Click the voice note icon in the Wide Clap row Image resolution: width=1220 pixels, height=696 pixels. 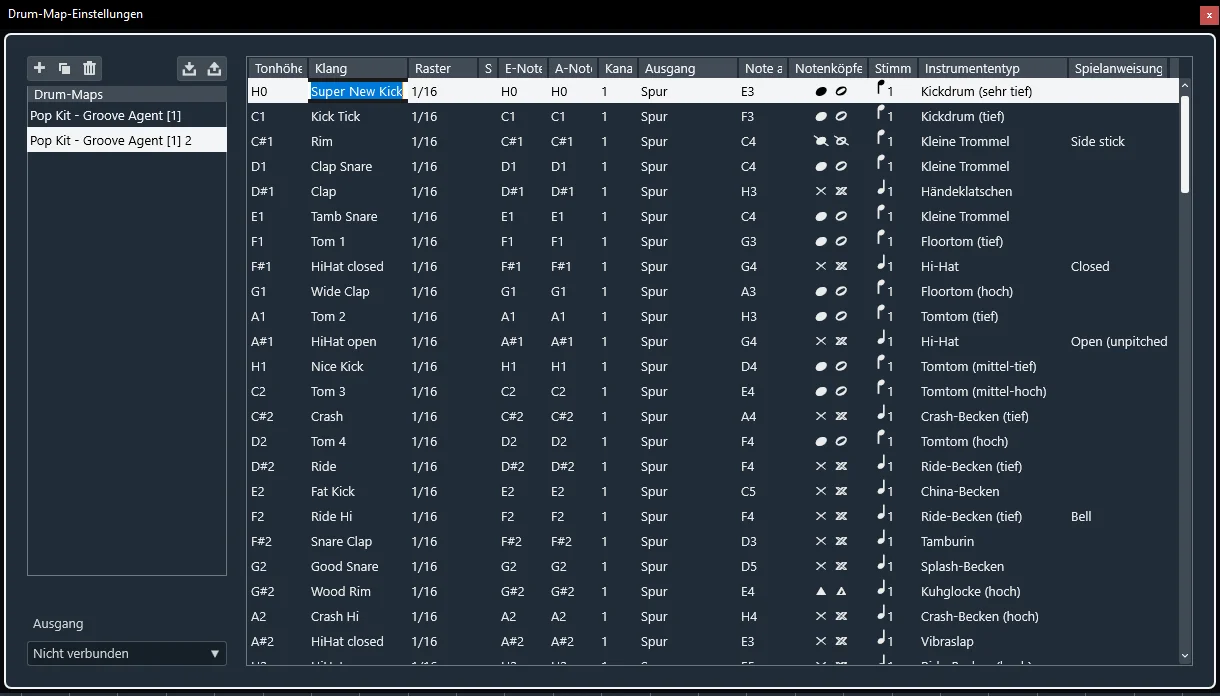click(x=883, y=290)
